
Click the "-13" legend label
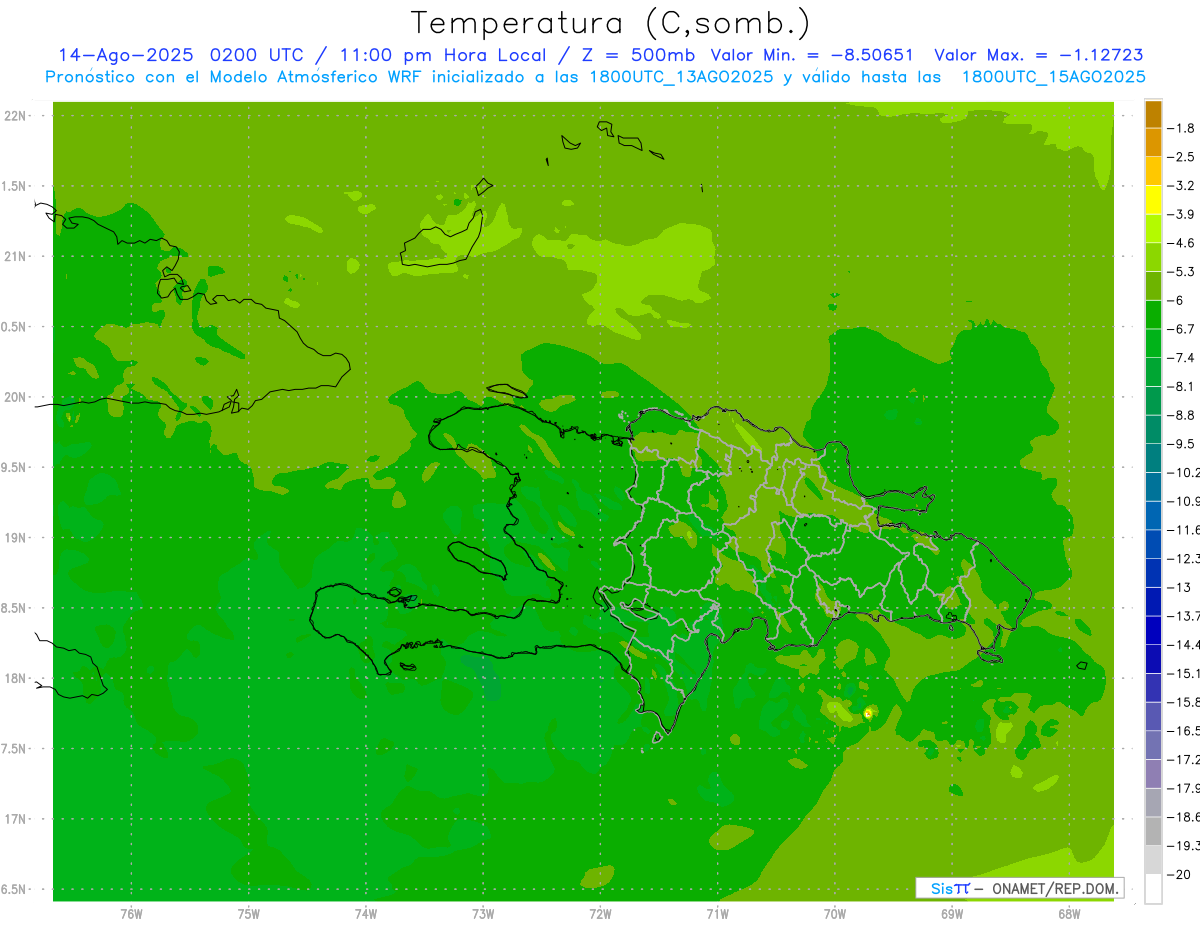[1180, 587]
